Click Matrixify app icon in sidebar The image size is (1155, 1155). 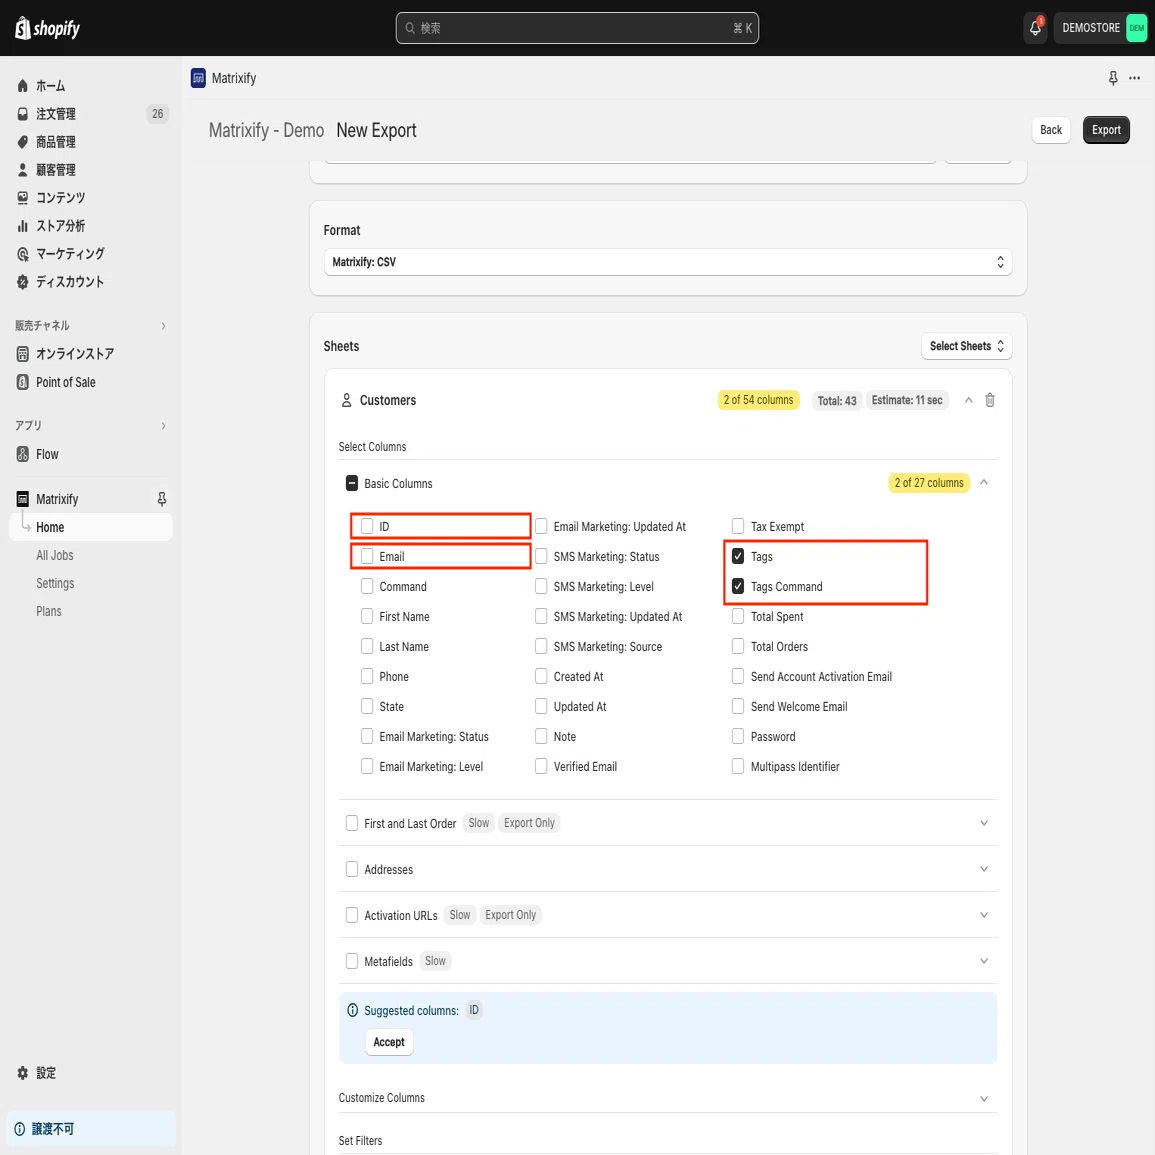(23, 499)
